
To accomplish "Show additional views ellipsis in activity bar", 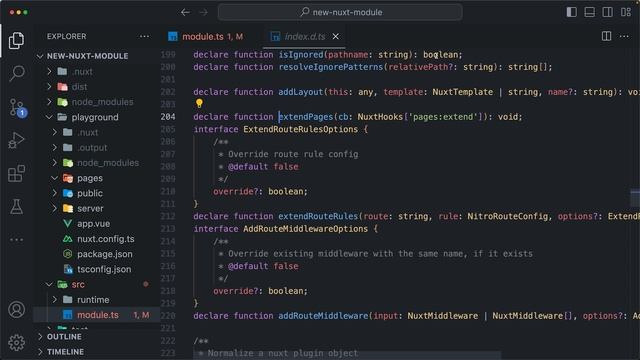I will point(16,240).
